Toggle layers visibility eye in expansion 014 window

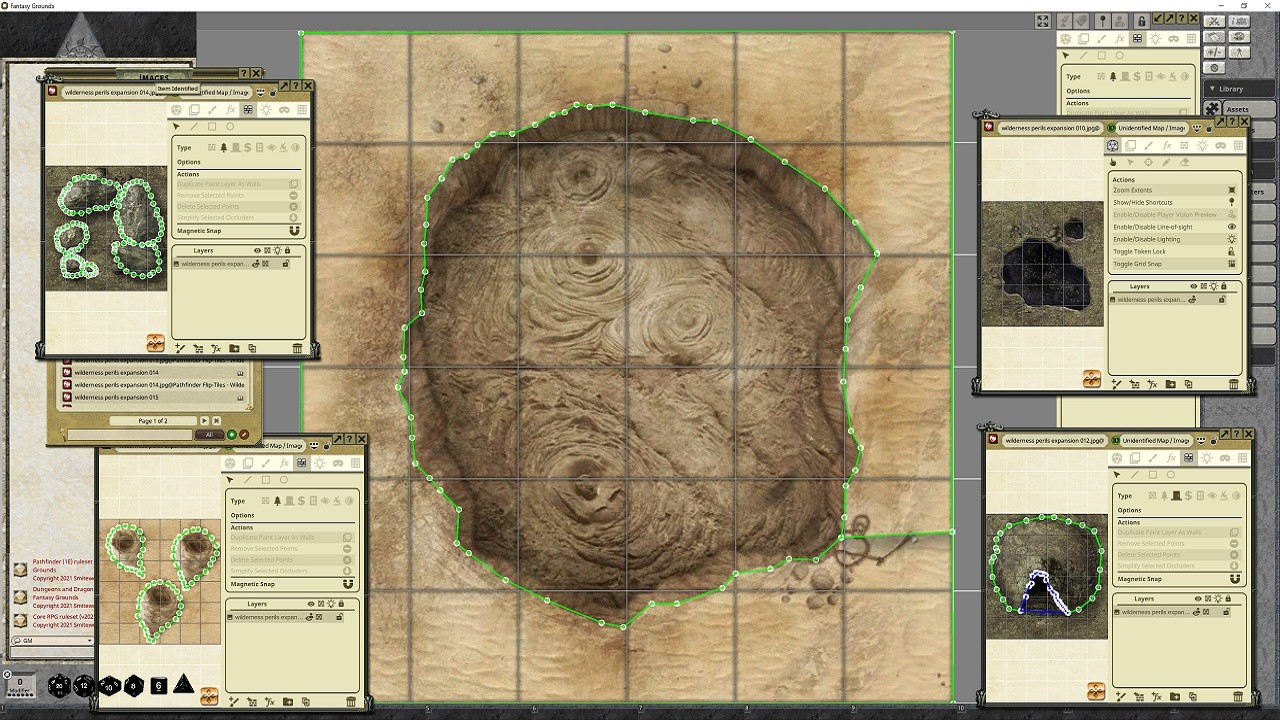pos(257,251)
